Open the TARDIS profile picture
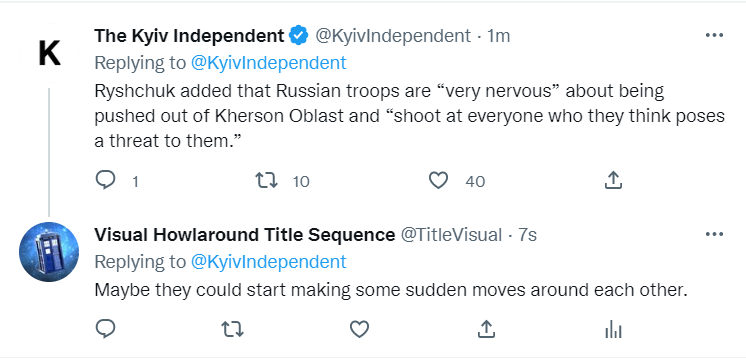 pos(49,252)
